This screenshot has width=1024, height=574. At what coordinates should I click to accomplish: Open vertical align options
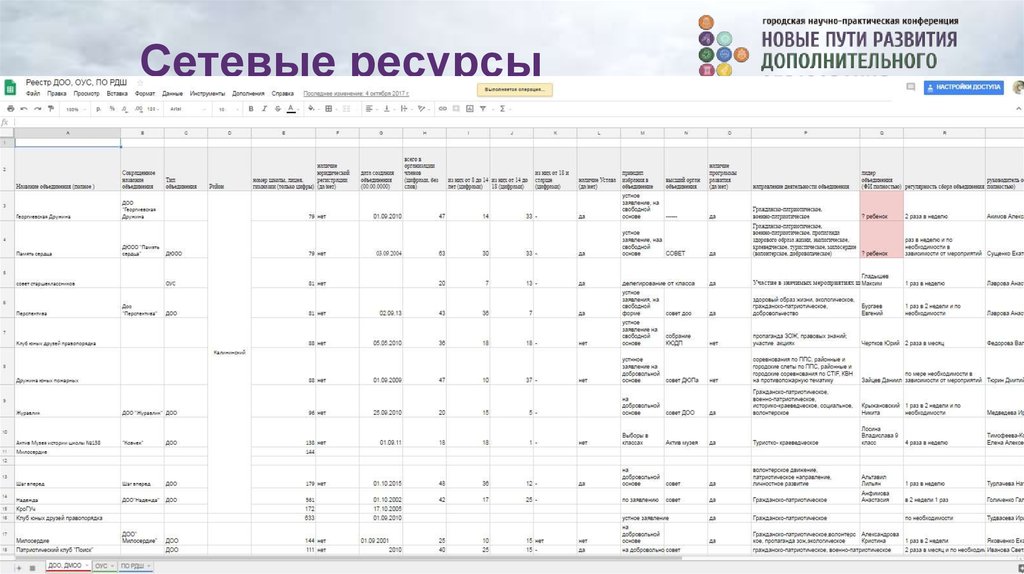click(x=387, y=109)
